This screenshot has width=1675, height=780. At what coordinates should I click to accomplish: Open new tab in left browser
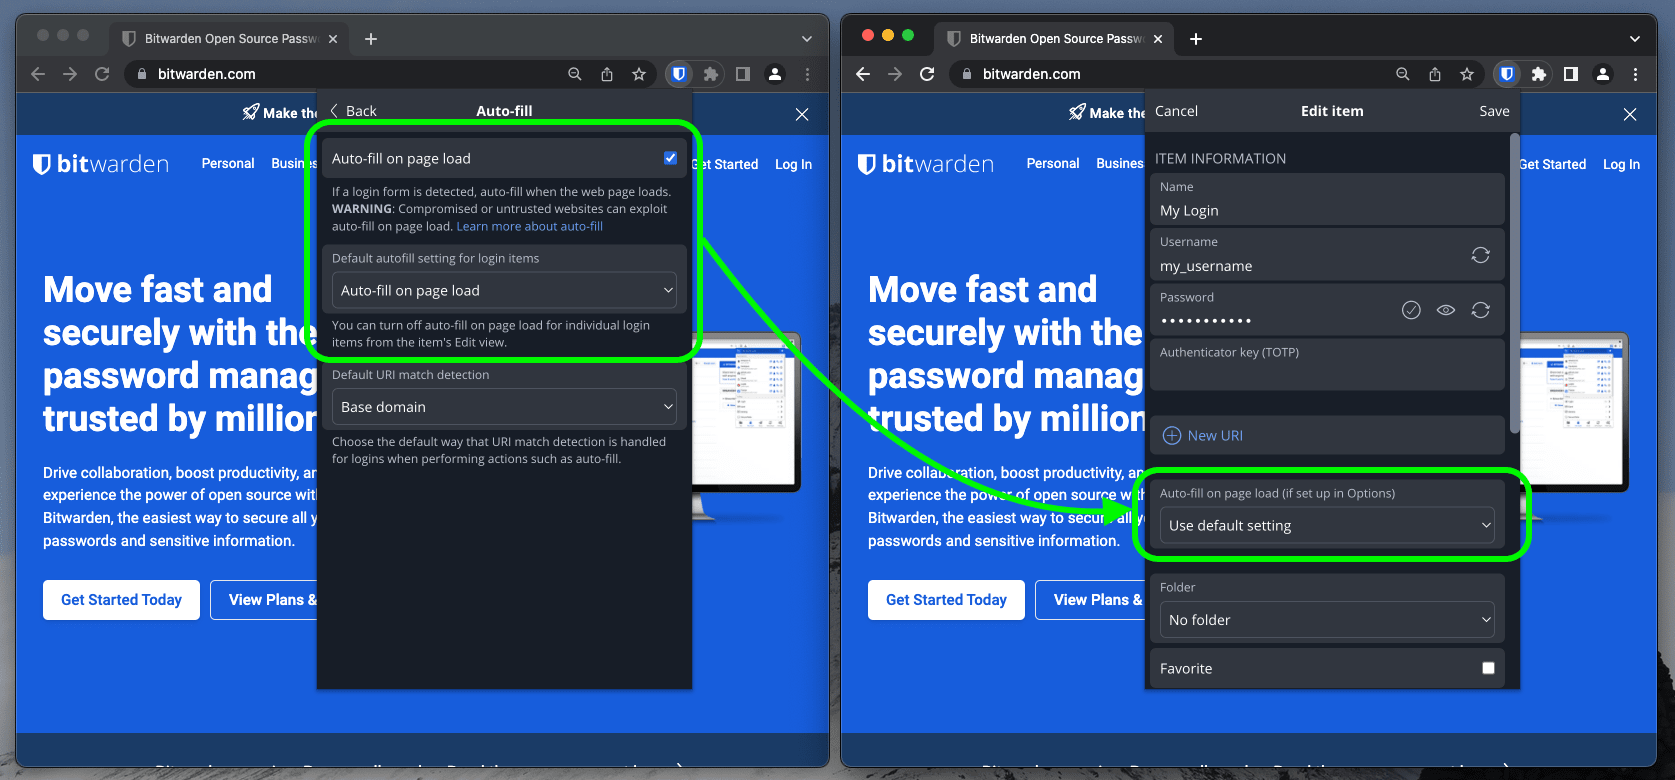tap(371, 39)
